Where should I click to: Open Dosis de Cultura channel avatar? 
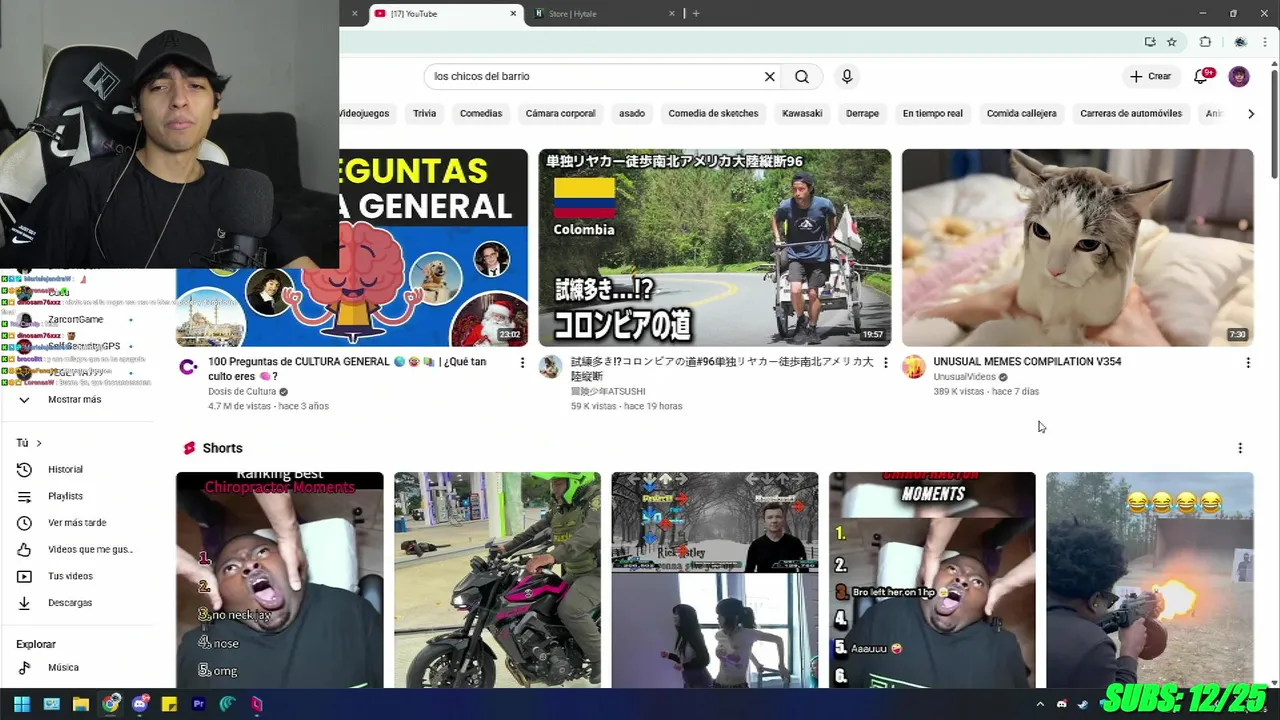(x=188, y=367)
